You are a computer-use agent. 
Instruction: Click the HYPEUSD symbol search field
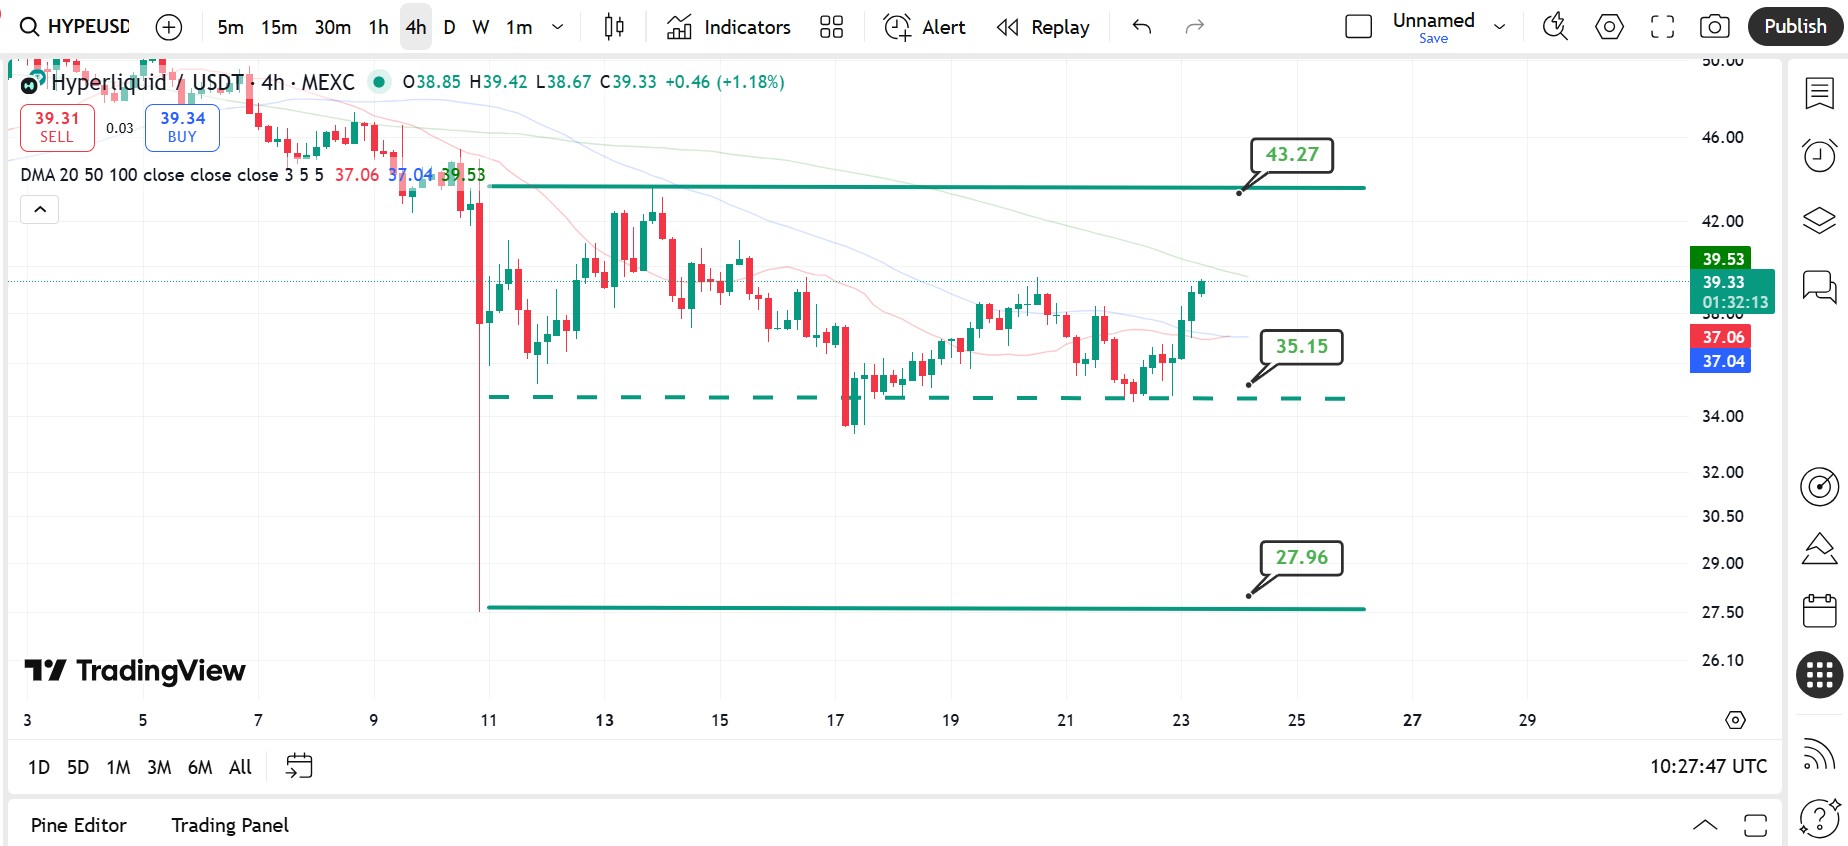pyautogui.click(x=76, y=27)
